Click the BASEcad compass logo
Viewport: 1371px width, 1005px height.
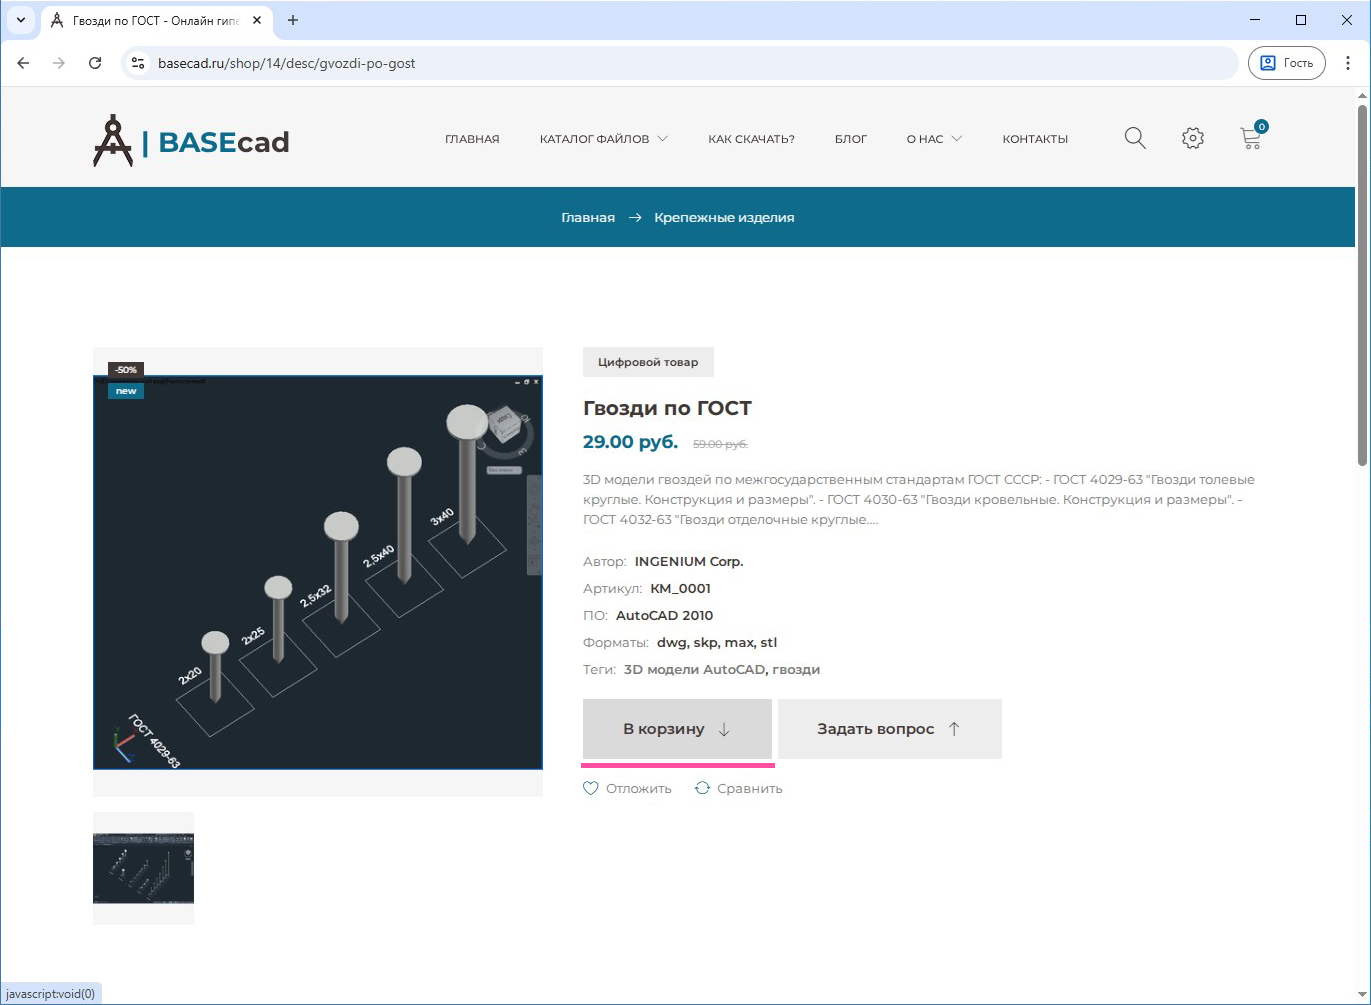click(113, 141)
